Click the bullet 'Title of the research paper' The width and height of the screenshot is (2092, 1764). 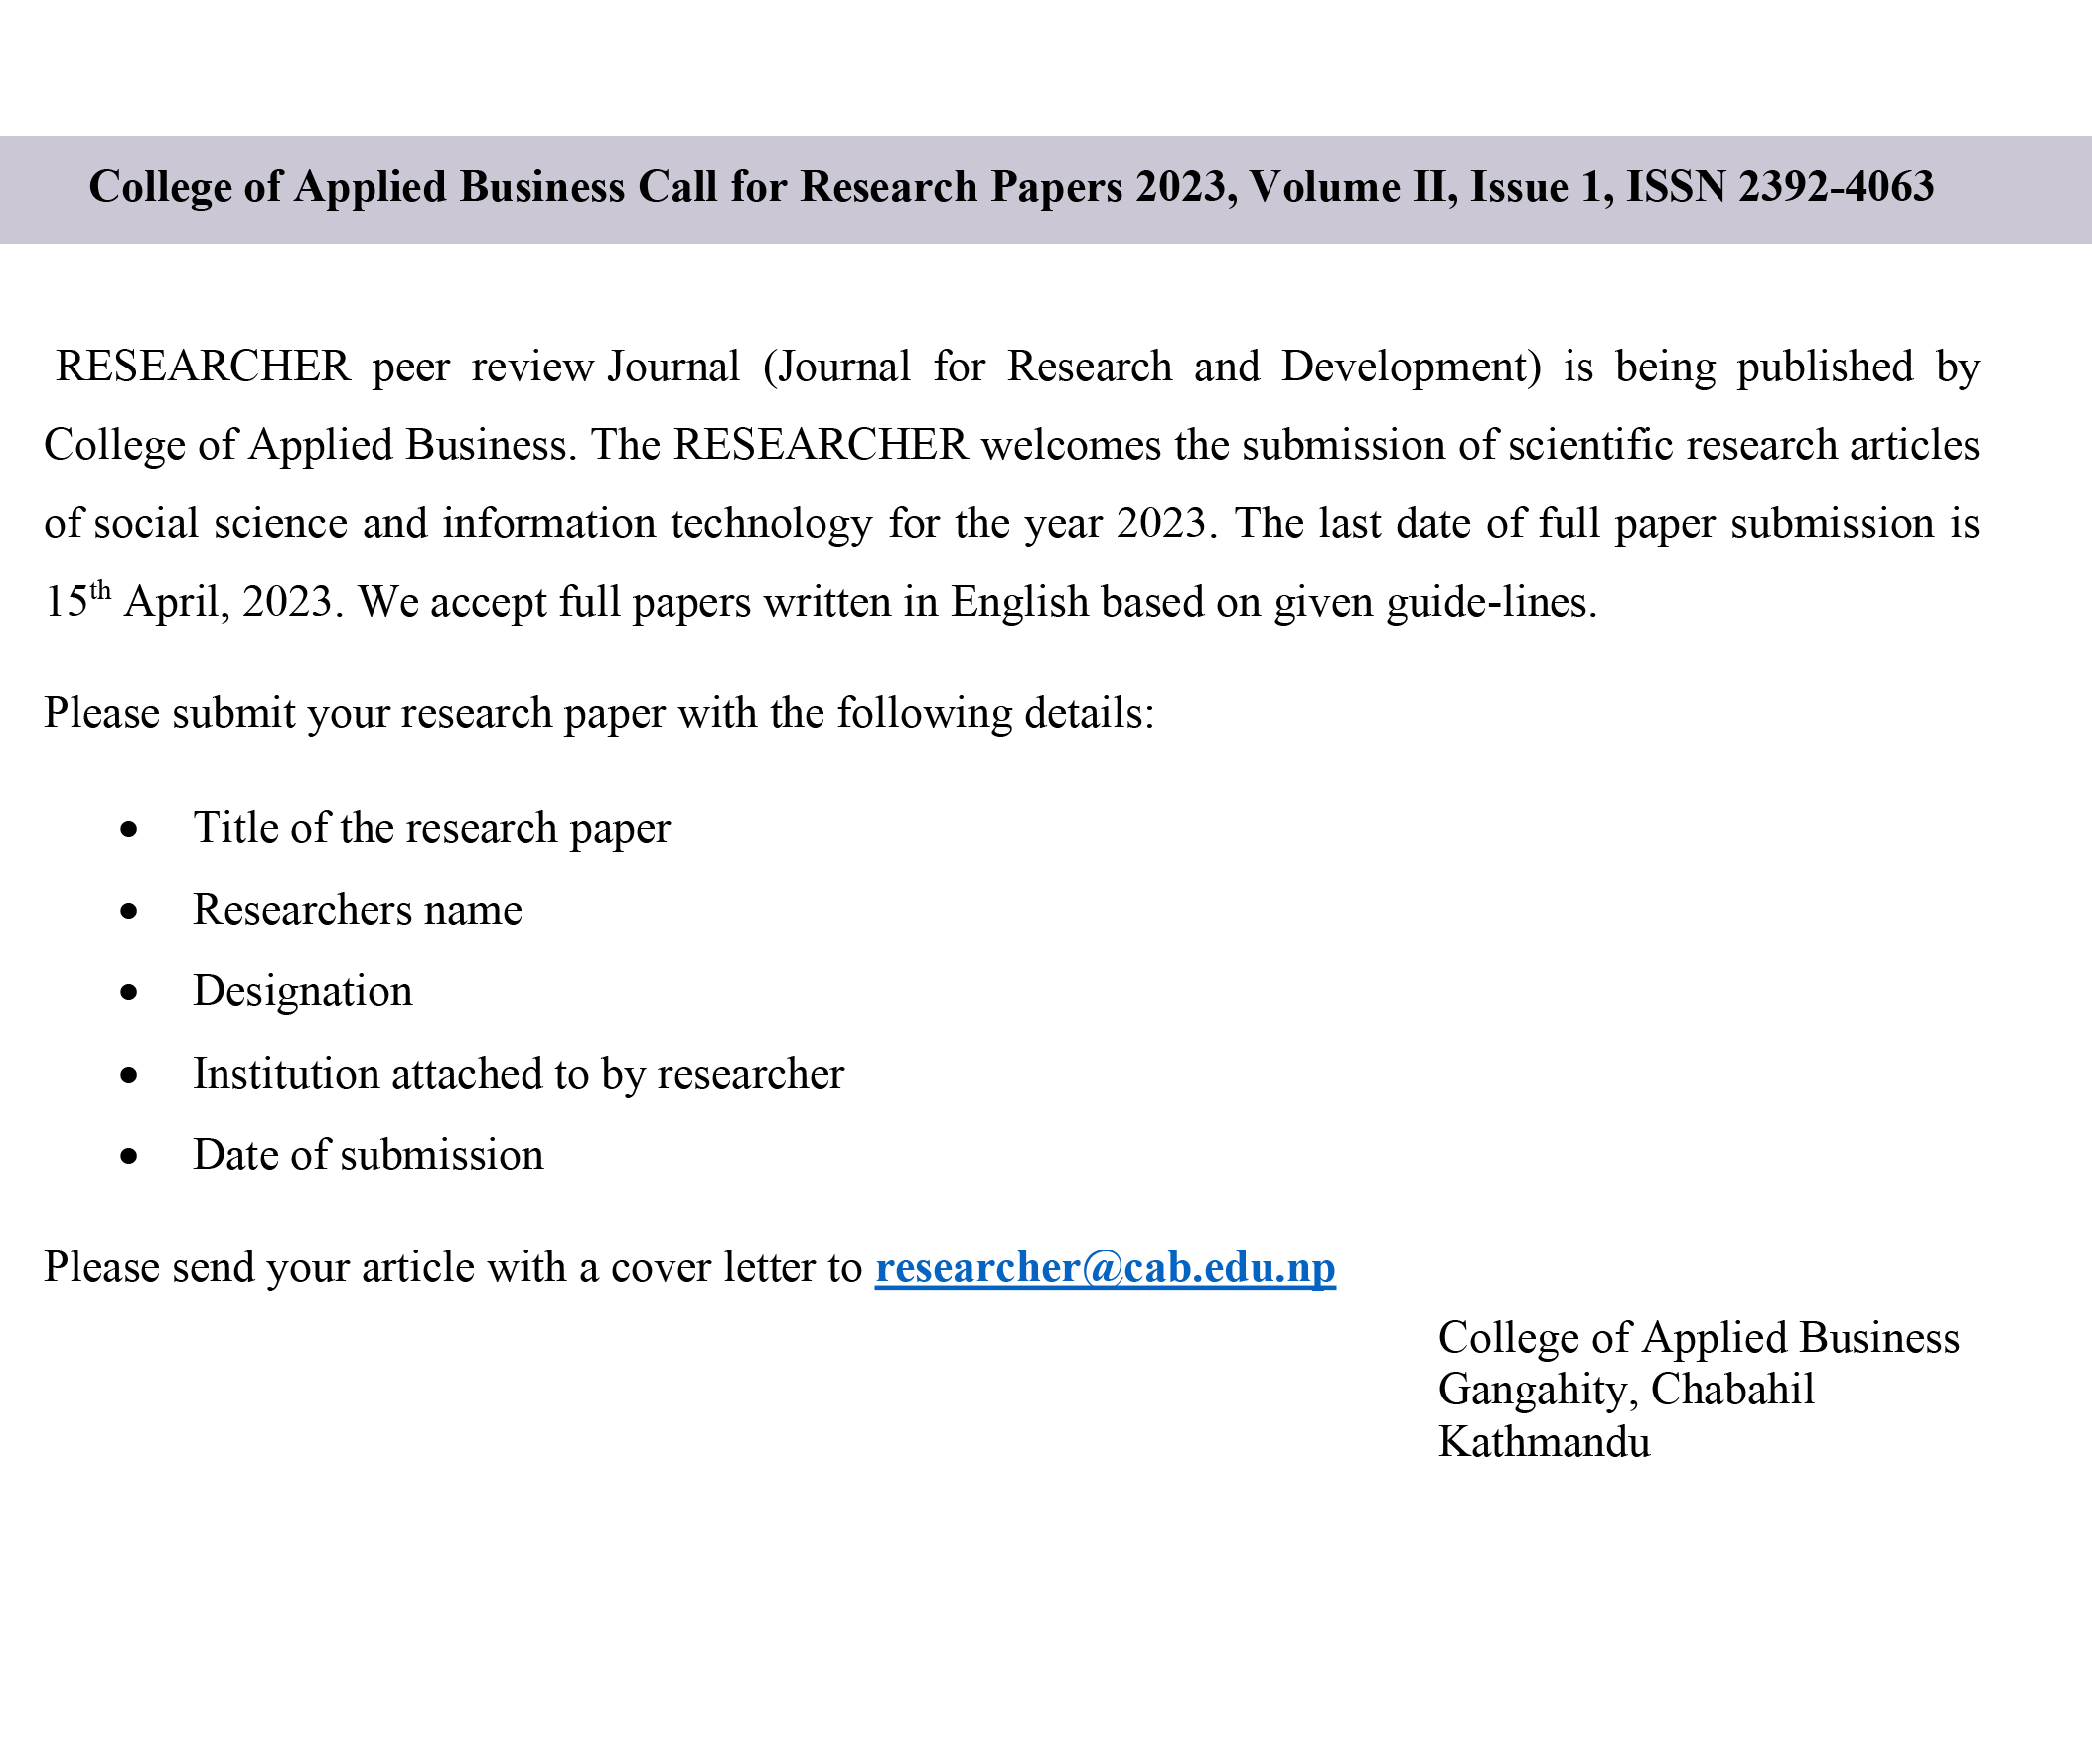pyautogui.click(x=431, y=829)
